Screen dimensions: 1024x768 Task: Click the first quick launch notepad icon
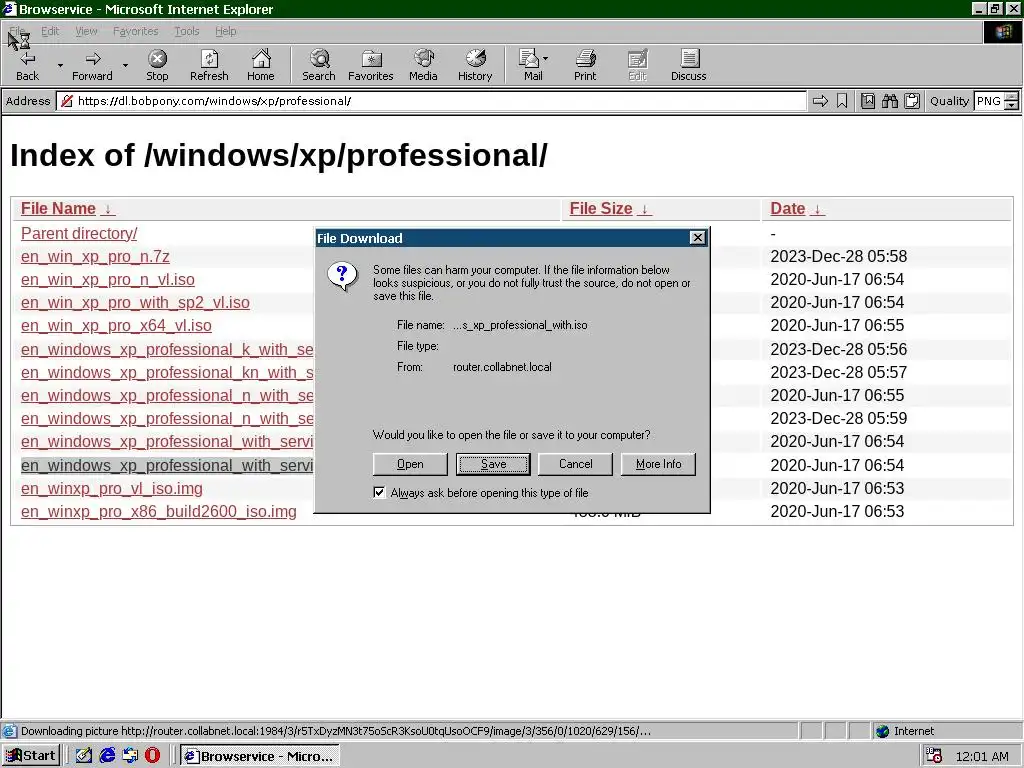click(84, 756)
